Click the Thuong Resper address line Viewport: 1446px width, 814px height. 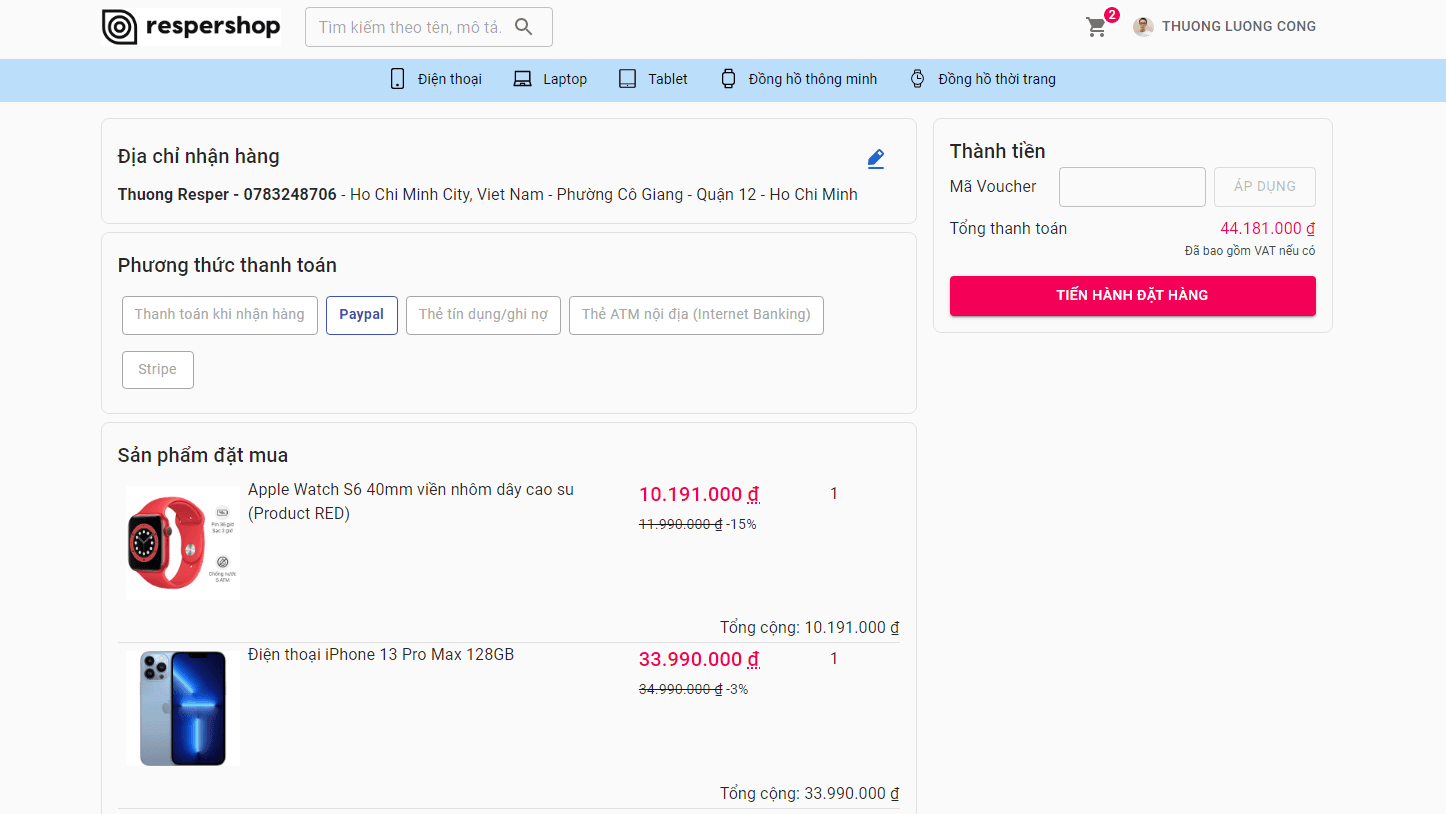(x=488, y=195)
